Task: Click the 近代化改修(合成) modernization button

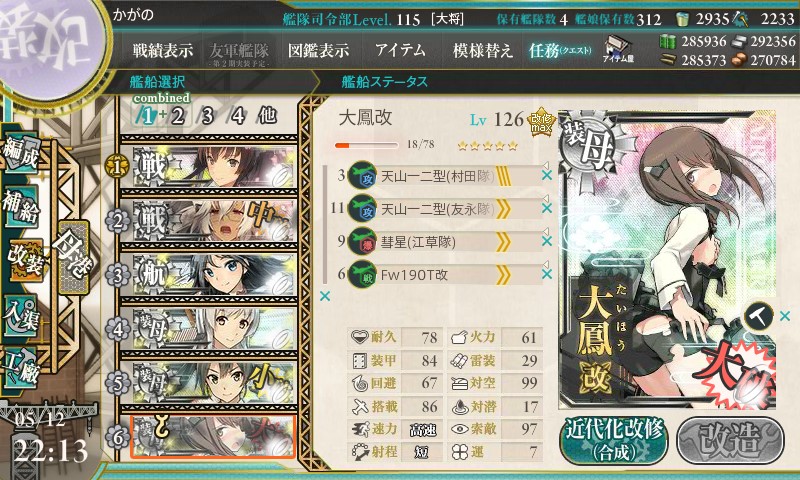Action: coord(614,441)
